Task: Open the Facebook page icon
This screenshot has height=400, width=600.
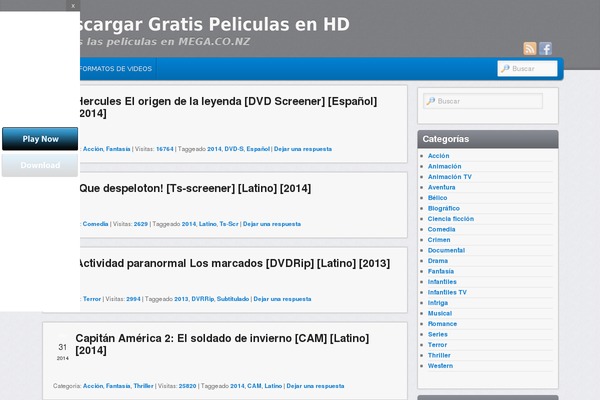Action: [545, 49]
